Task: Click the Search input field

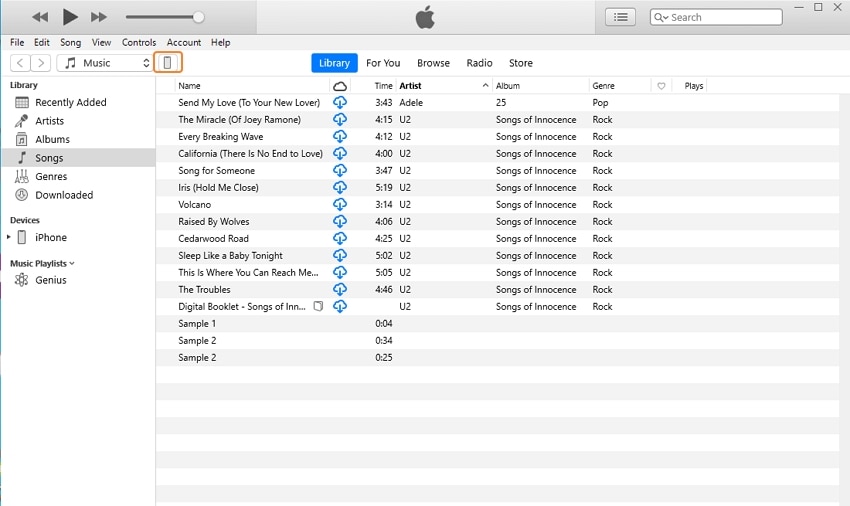Action: 716,17
